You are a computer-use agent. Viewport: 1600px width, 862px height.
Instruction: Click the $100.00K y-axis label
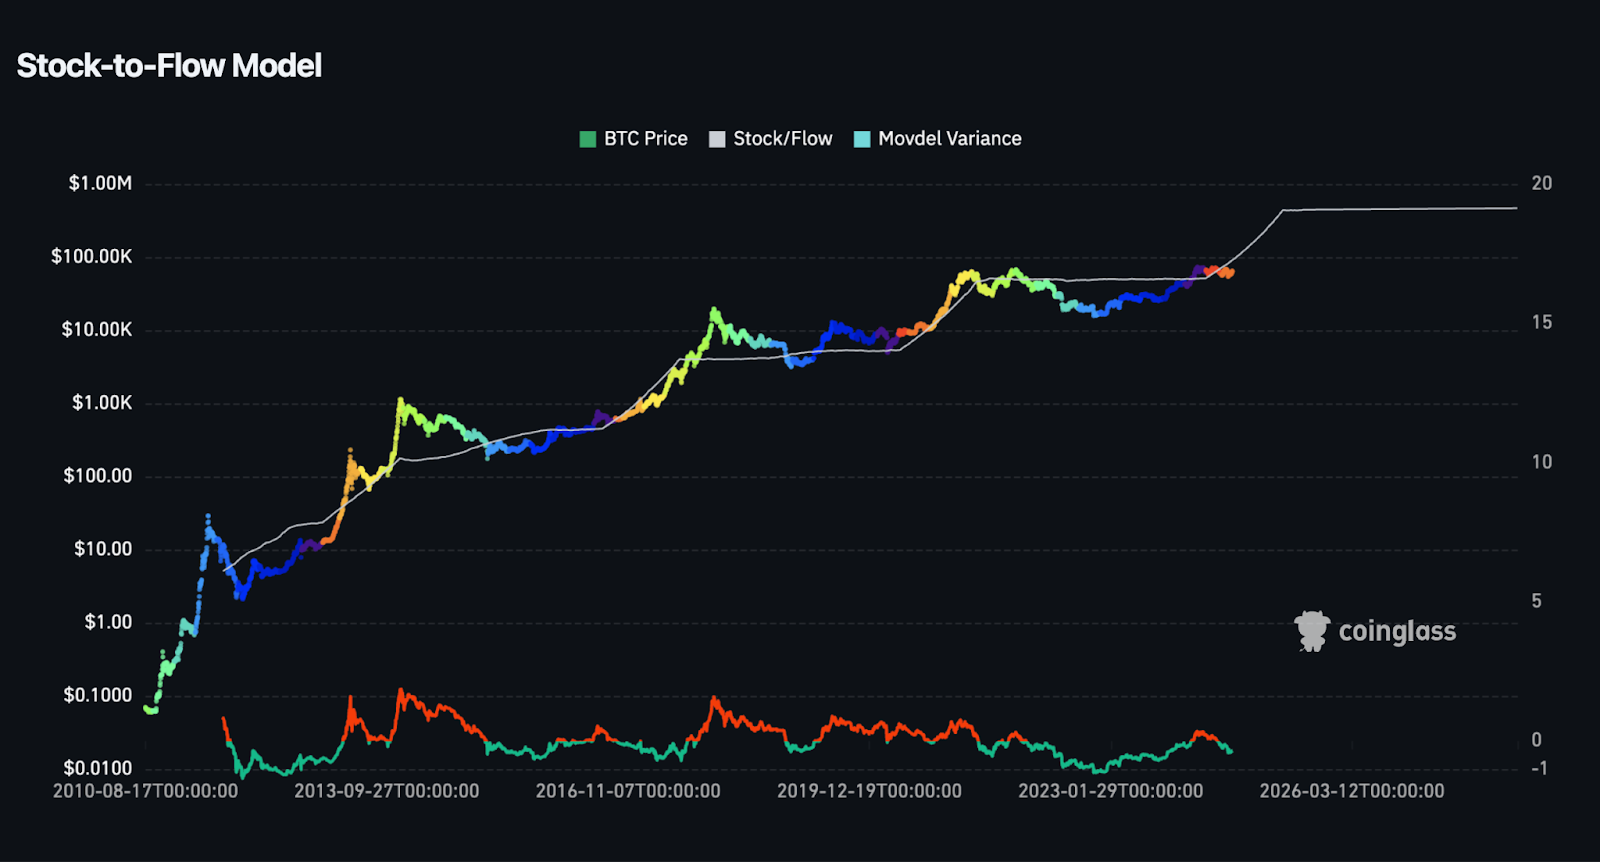pos(92,257)
